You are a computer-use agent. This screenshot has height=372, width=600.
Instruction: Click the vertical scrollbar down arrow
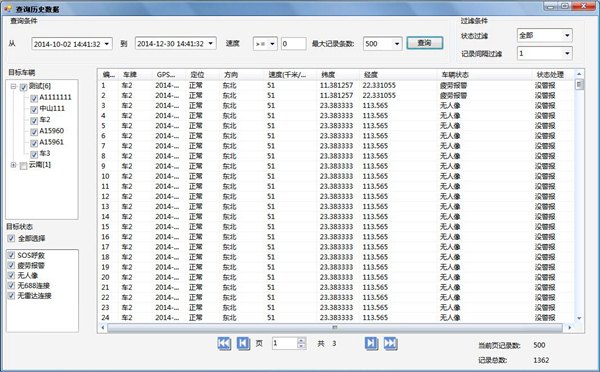pyautogui.click(x=579, y=318)
